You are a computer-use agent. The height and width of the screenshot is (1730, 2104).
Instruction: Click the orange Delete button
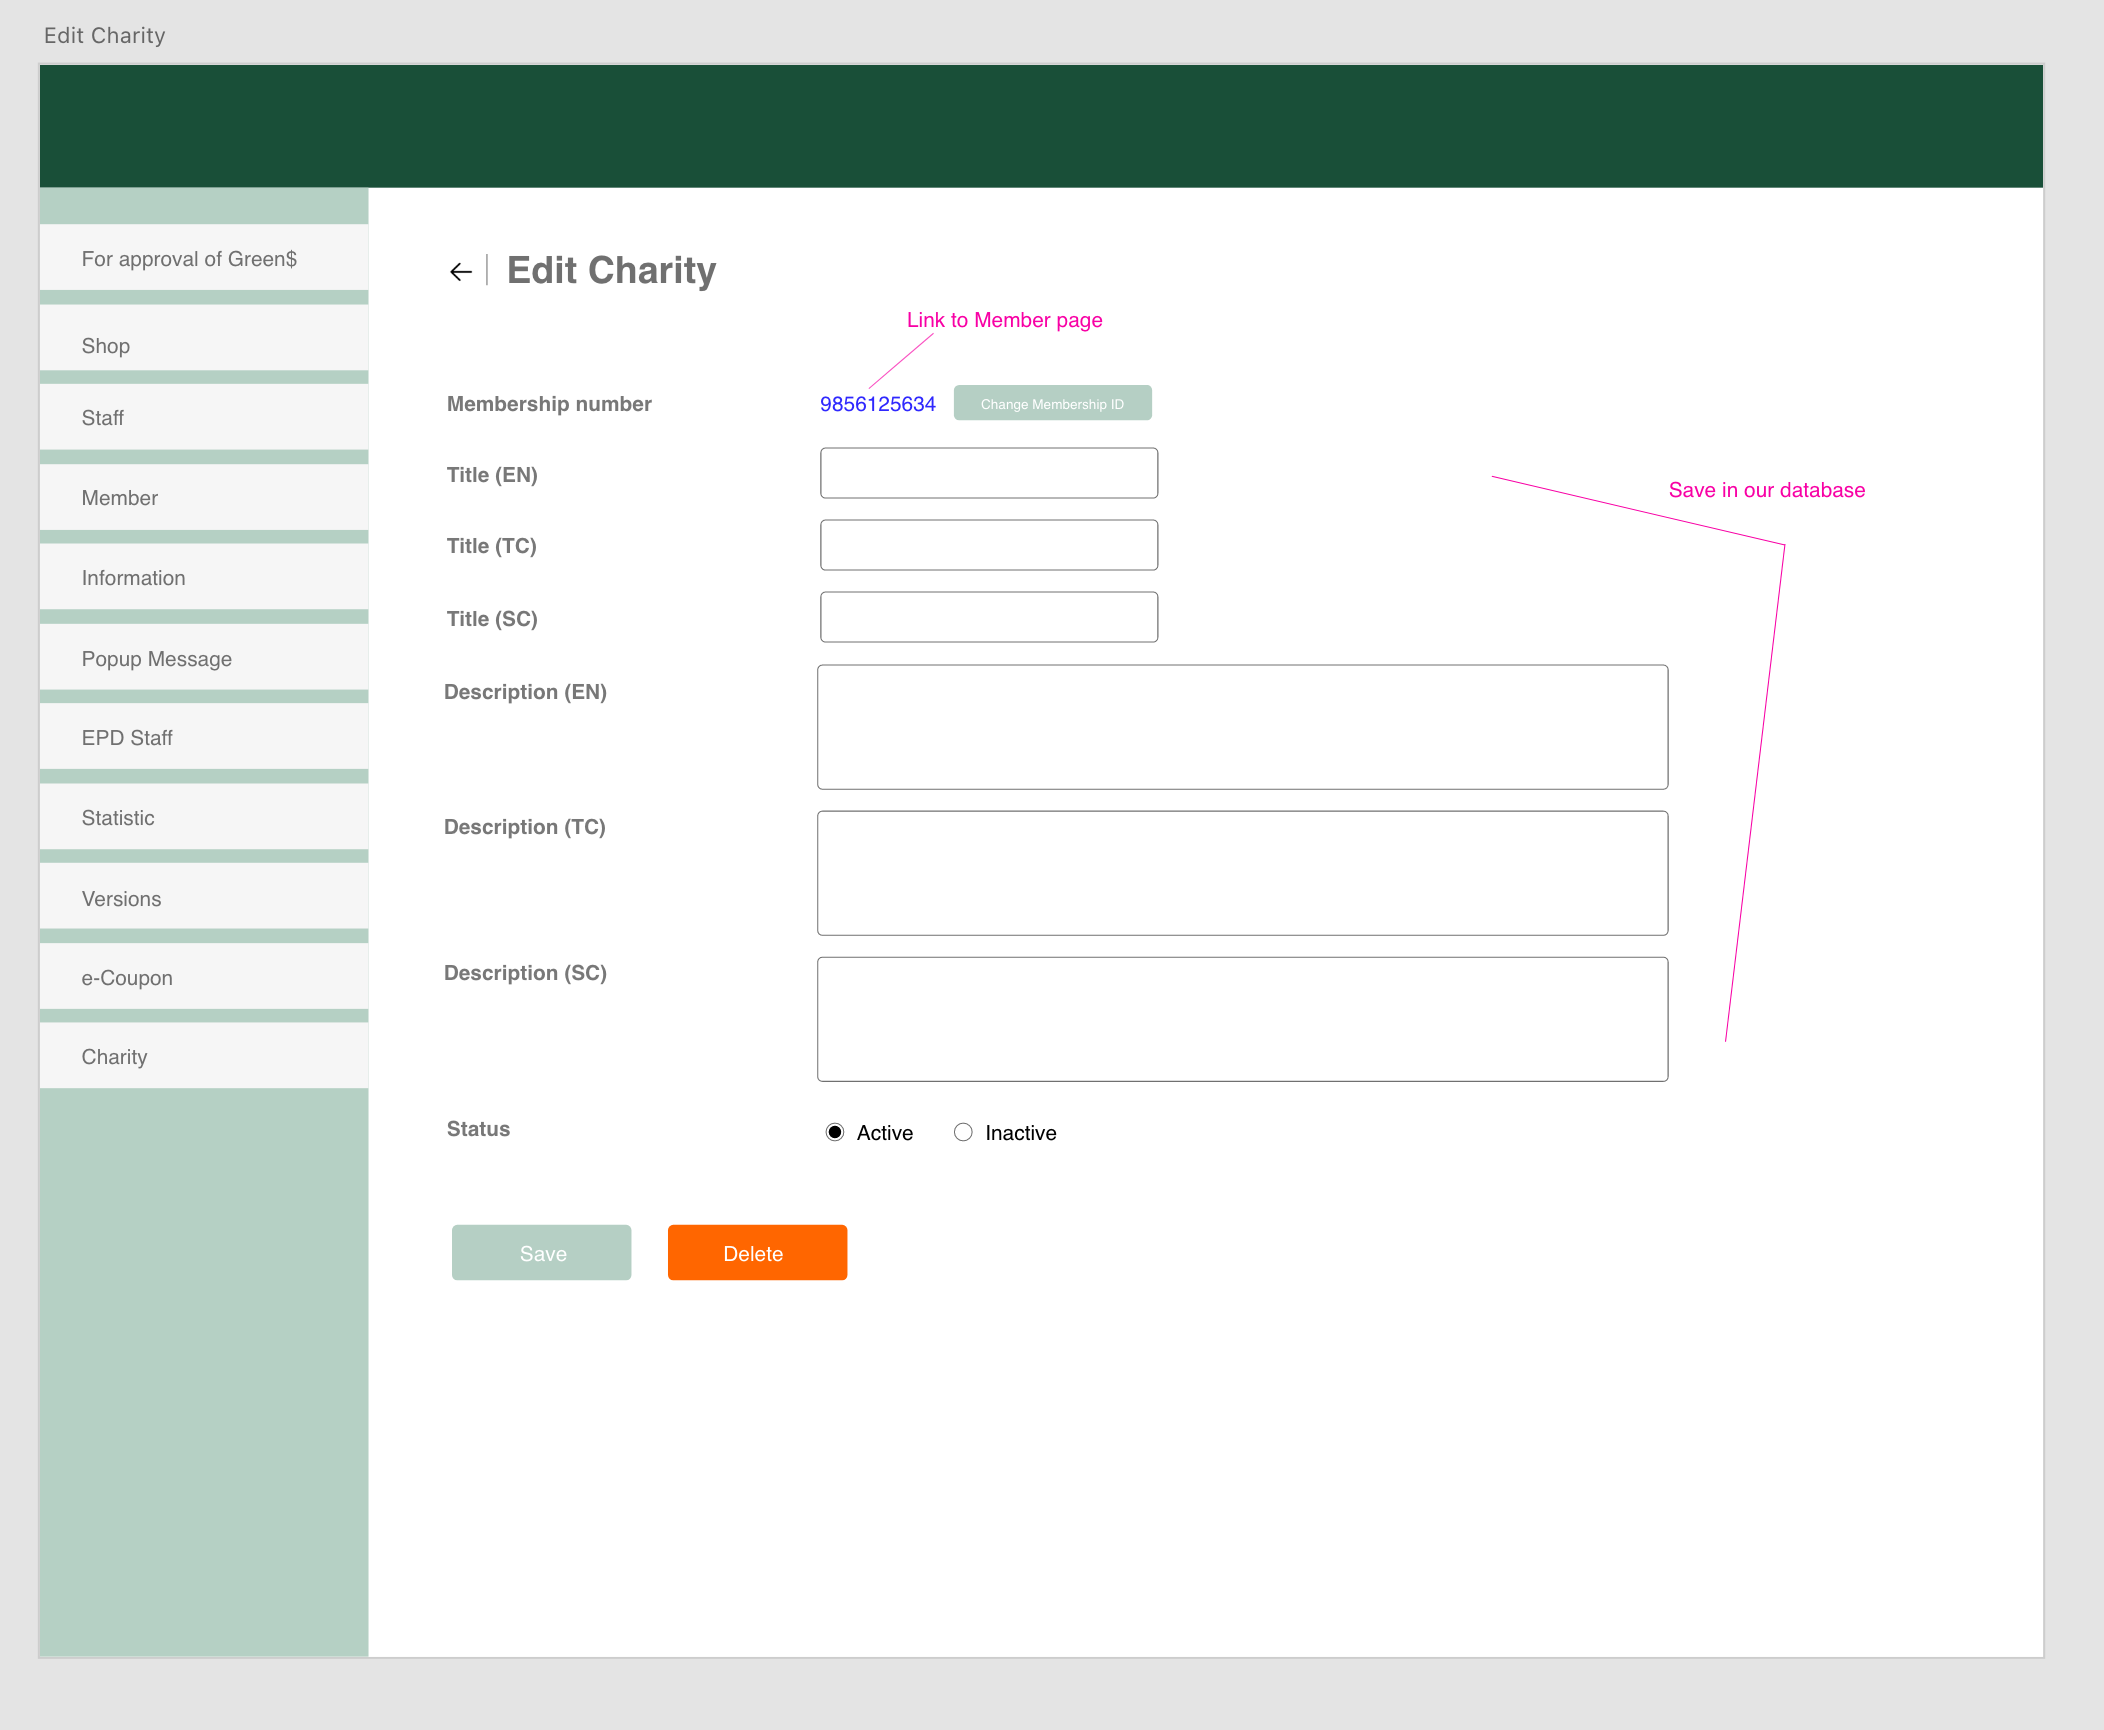click(757, 1253)
